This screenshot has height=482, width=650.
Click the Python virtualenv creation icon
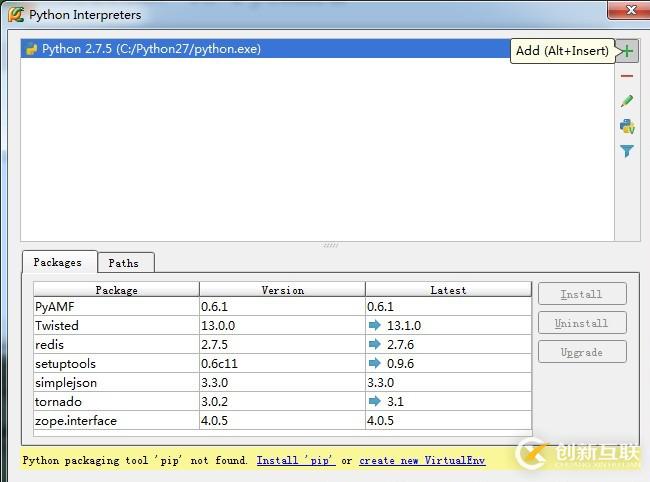pyautogui.click(x=627, y=126)
